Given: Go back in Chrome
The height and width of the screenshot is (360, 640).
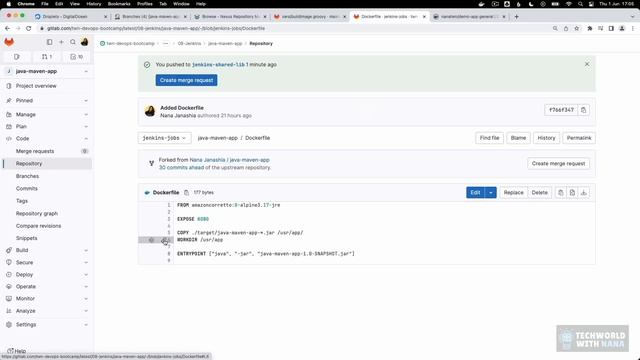Looking at the screenshot, I should click(x=7, y=29).
